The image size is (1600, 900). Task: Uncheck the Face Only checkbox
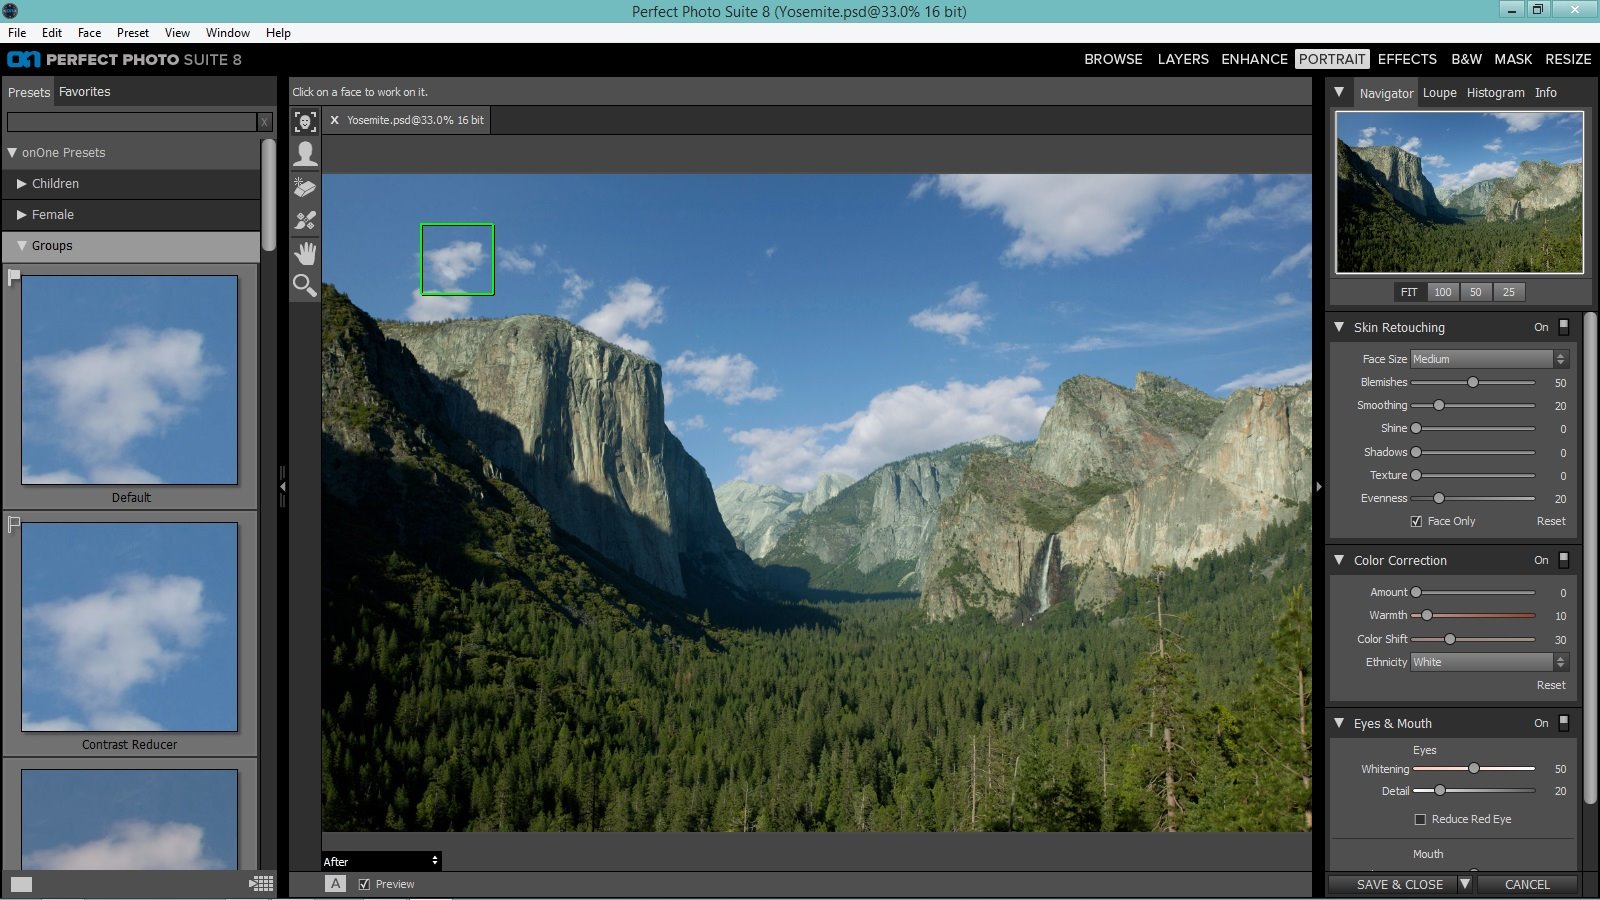tap(1416, 521)
